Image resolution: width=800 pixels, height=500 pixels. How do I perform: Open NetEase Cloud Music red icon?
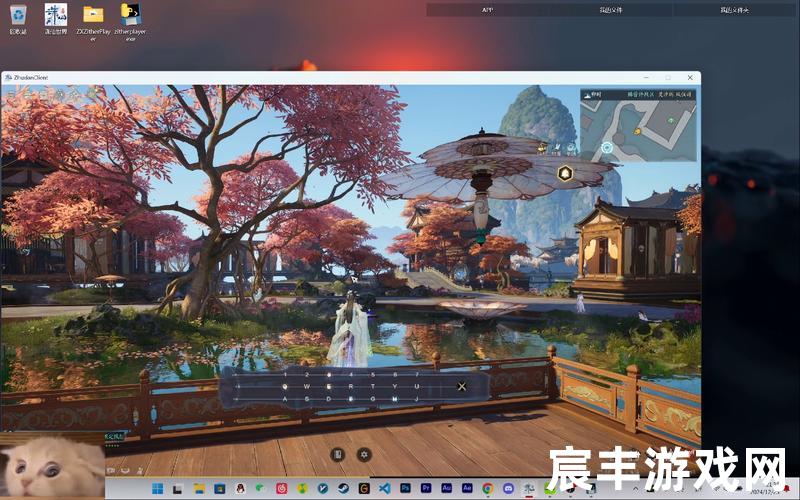point(282,489)
